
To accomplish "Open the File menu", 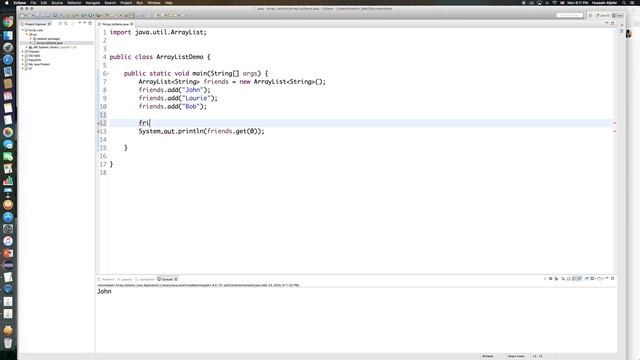I will click(33, 2).
